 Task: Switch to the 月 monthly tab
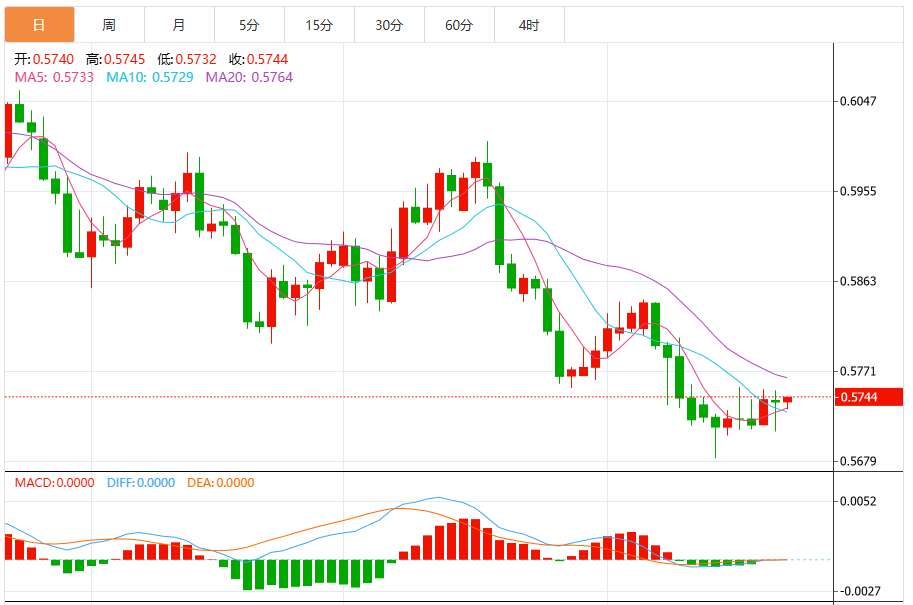179,25
